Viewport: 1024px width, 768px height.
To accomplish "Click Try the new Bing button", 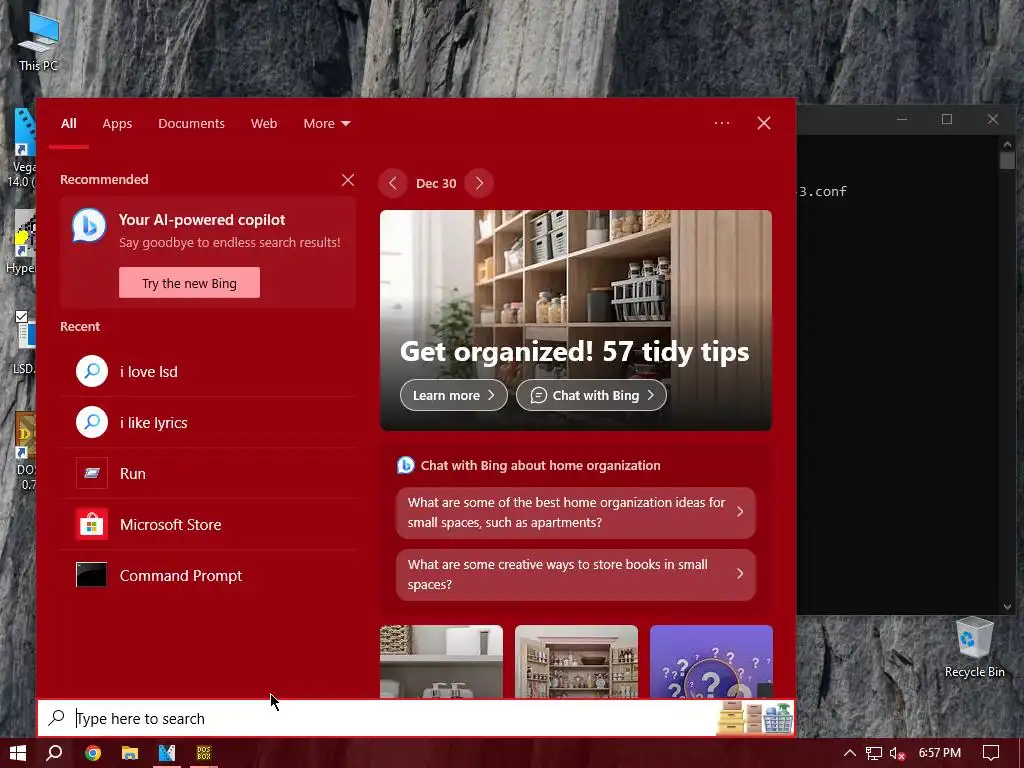I will [x=189, y=283].
